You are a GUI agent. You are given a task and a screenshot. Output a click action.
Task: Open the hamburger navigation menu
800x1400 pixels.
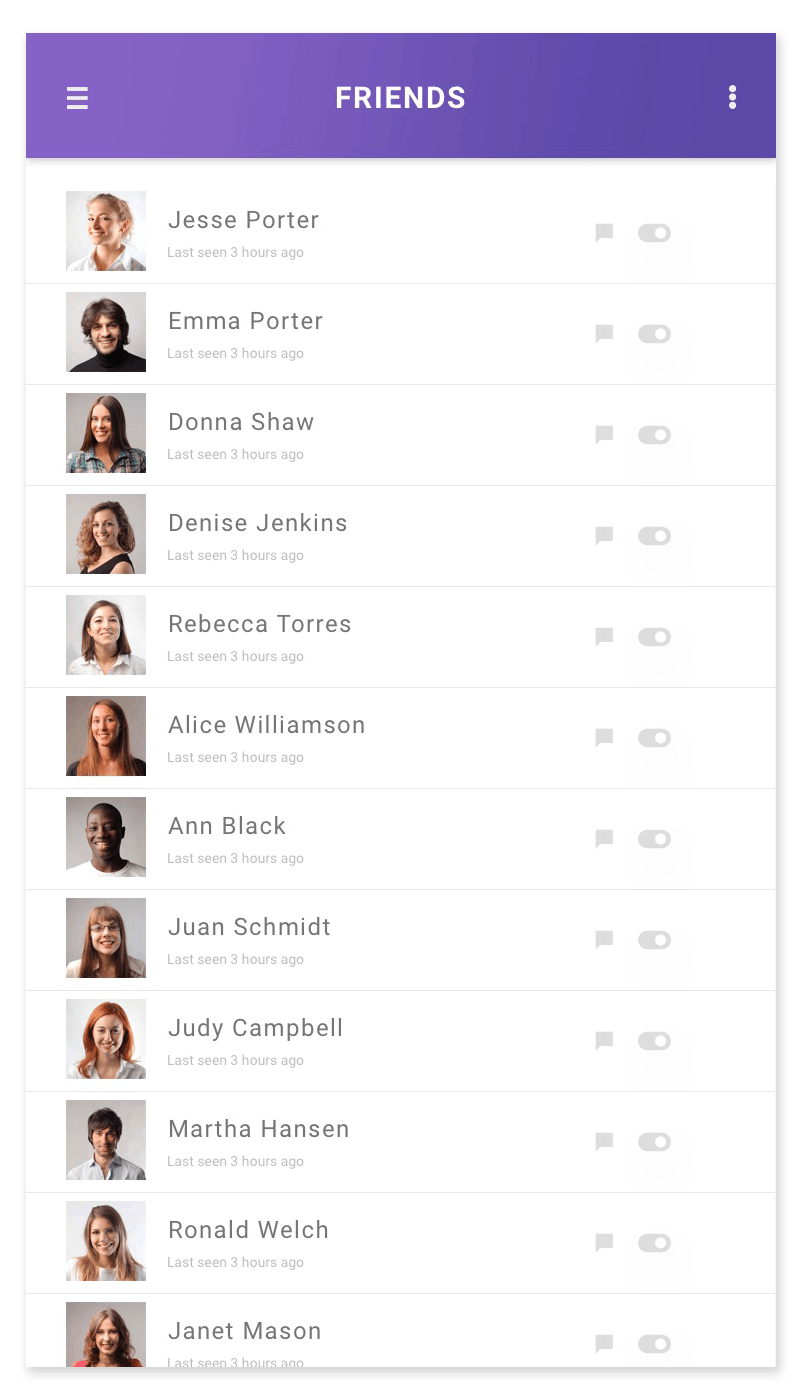tap(77, 98)
